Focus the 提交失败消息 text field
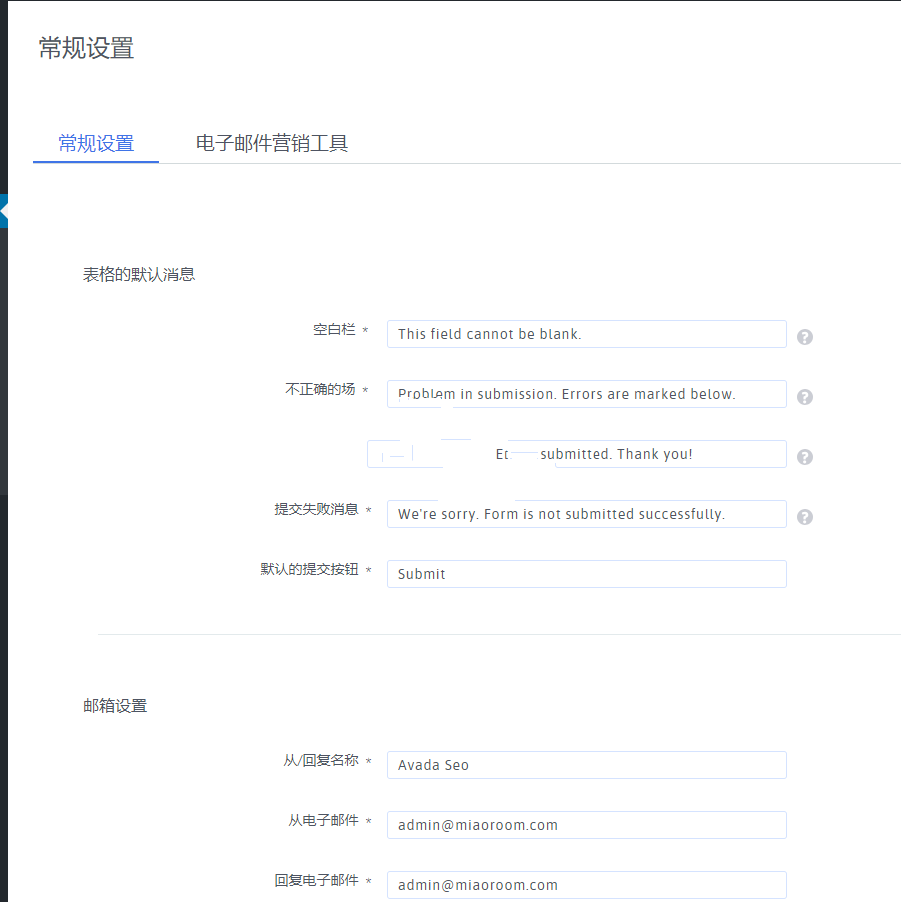The width and height of the screenshot is (901, 902). (586, 514)
